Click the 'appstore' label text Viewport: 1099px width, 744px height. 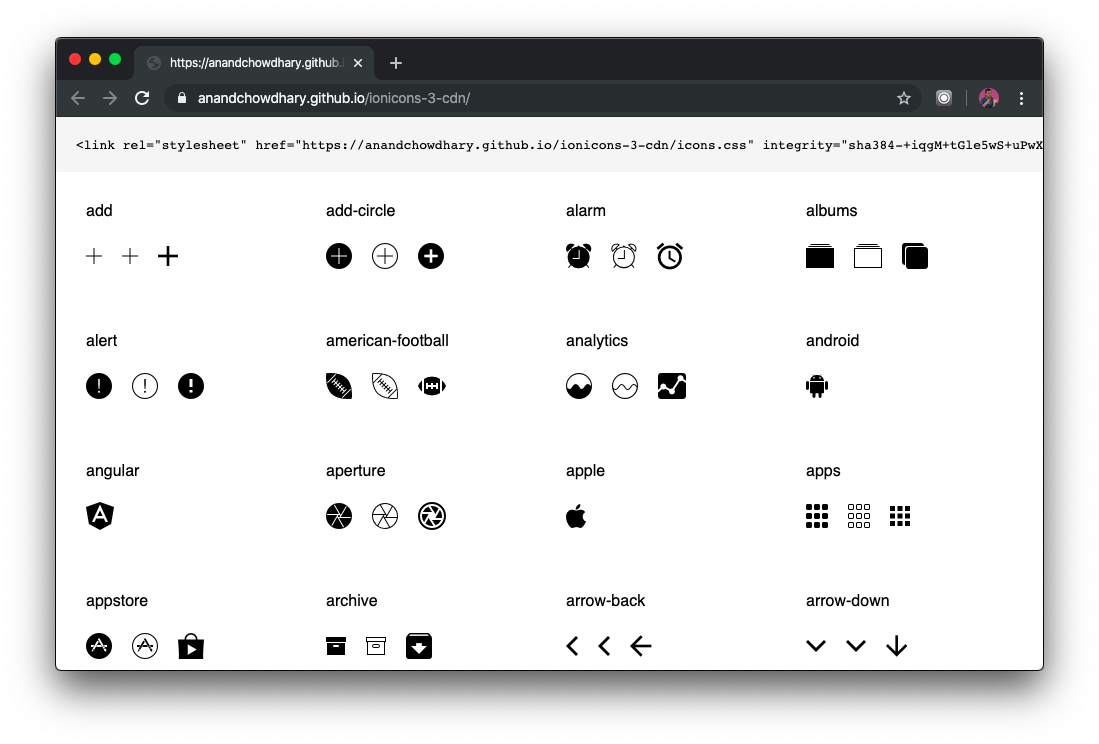[x=117, y=601]
